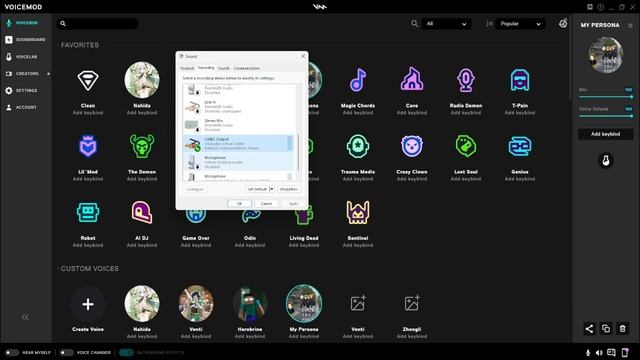
Task: Click Cancel in the Sound dialog
Action: [266, 203]
